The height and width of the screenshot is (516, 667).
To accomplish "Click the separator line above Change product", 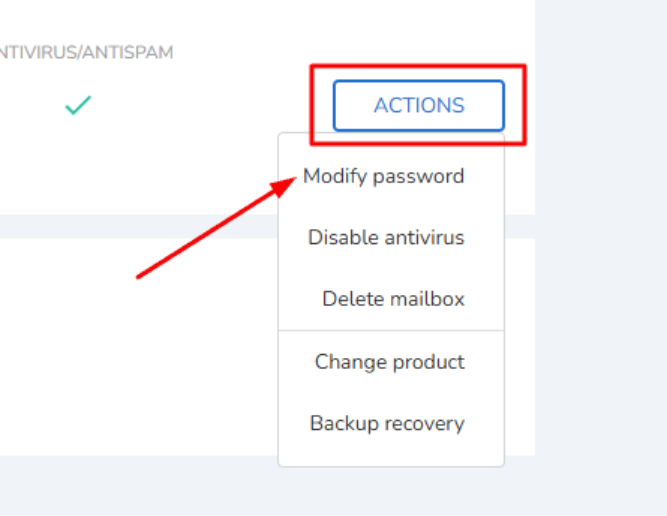I will coord(391,330).
